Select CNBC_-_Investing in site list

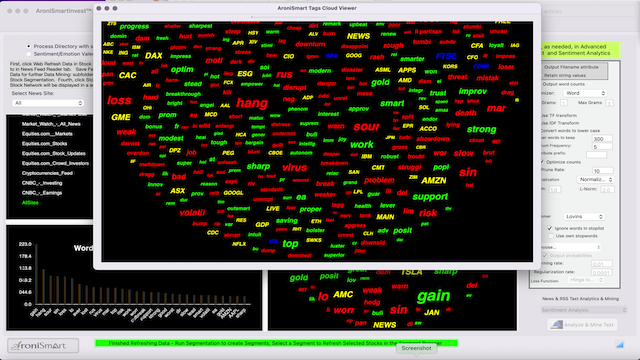(42, 183)
